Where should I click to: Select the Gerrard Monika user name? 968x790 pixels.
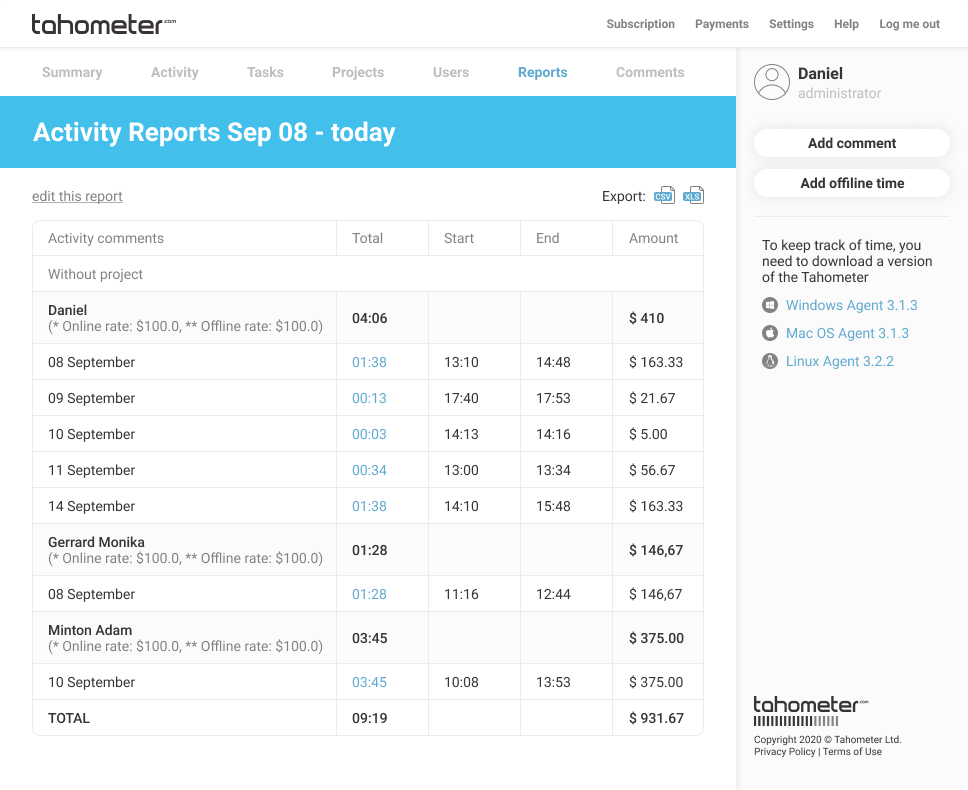coord(96,543)
